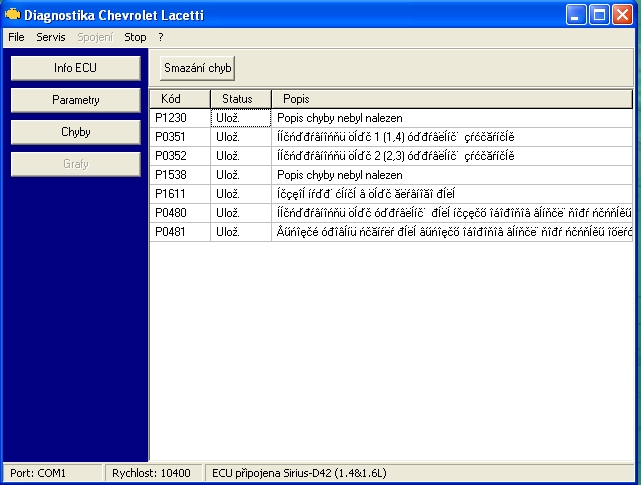
Task: Open the Servis menu
Action: click(x=51, y=37)
